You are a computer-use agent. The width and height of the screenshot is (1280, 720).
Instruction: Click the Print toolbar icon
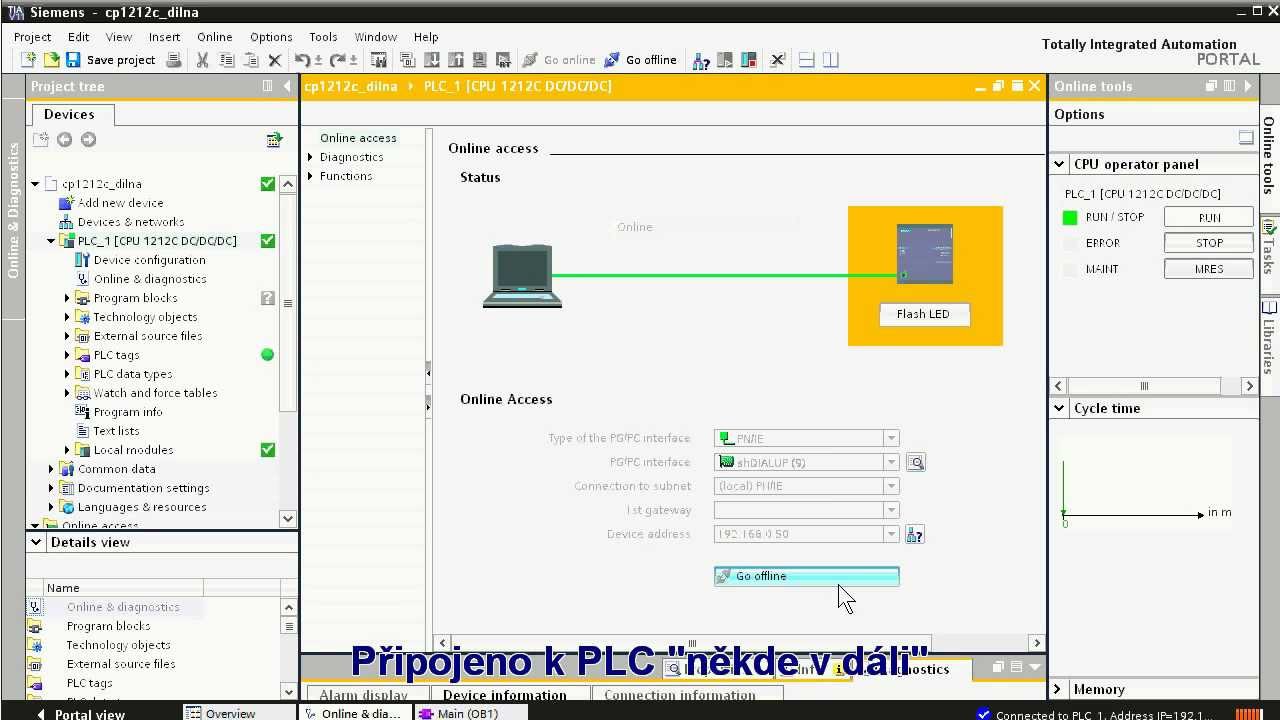(174, 60)
